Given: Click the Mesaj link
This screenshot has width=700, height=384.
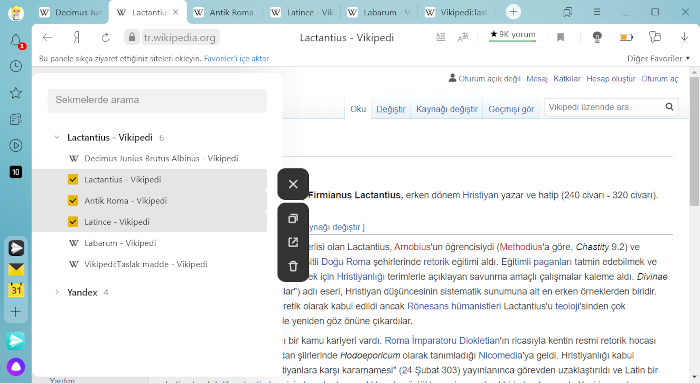Looking at the screenshot, I should coord(537,79).
